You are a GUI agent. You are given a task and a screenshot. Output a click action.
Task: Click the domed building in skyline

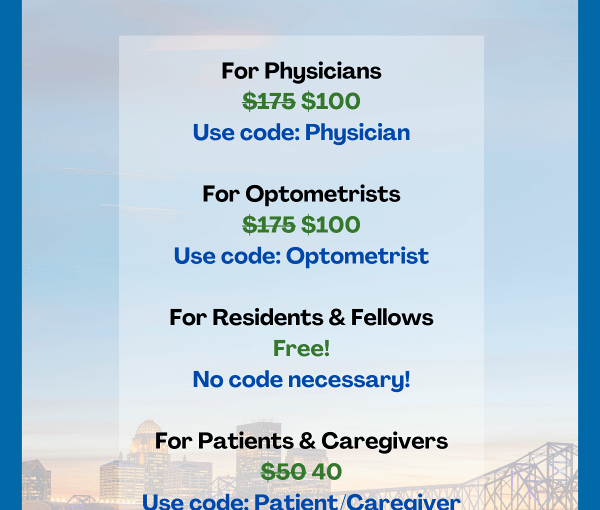pos(148,436)
